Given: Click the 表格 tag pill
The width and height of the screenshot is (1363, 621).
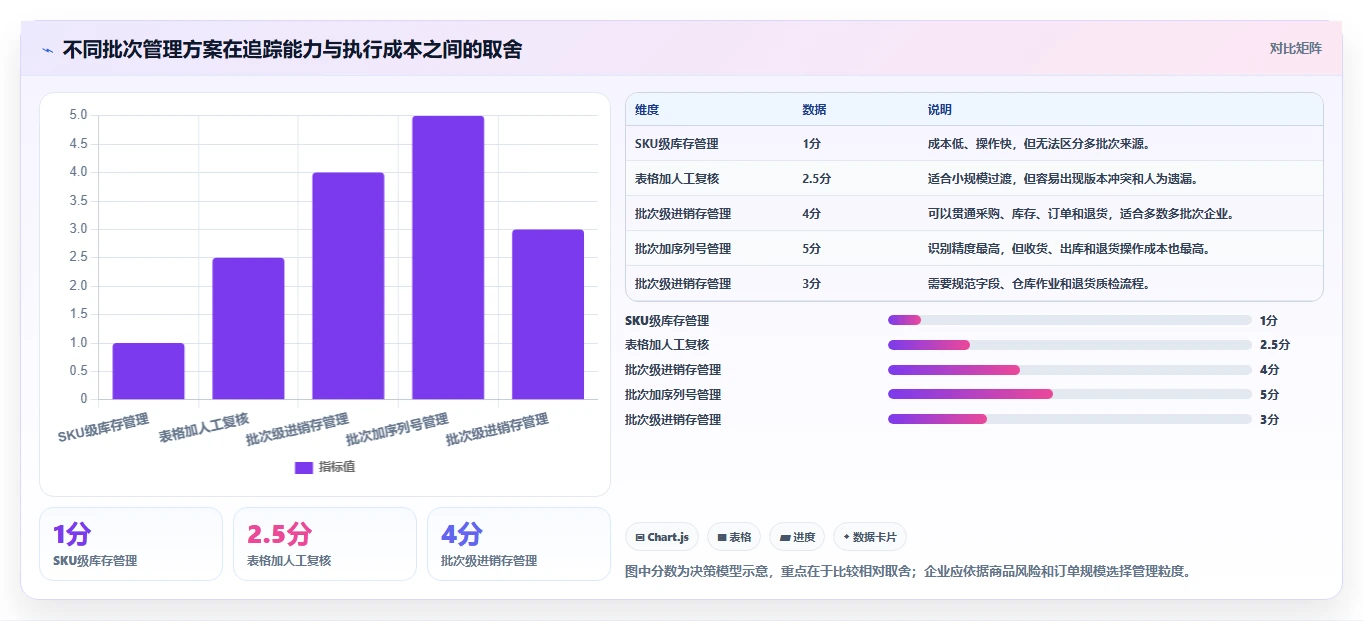Looking at the screenshot, I should pos(734,537).
